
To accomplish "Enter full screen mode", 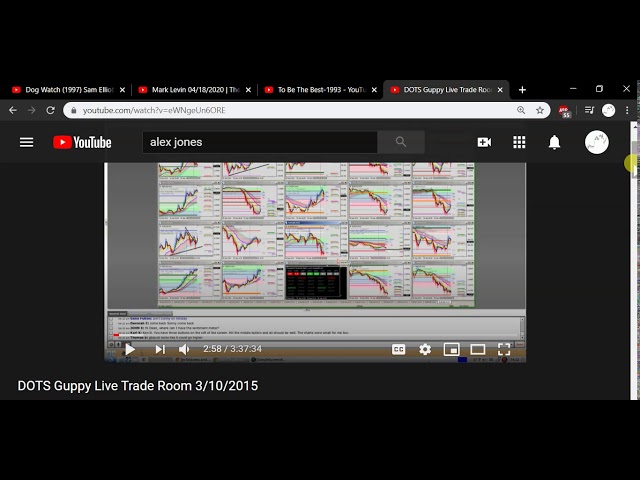I will click(x=504, y=349).
